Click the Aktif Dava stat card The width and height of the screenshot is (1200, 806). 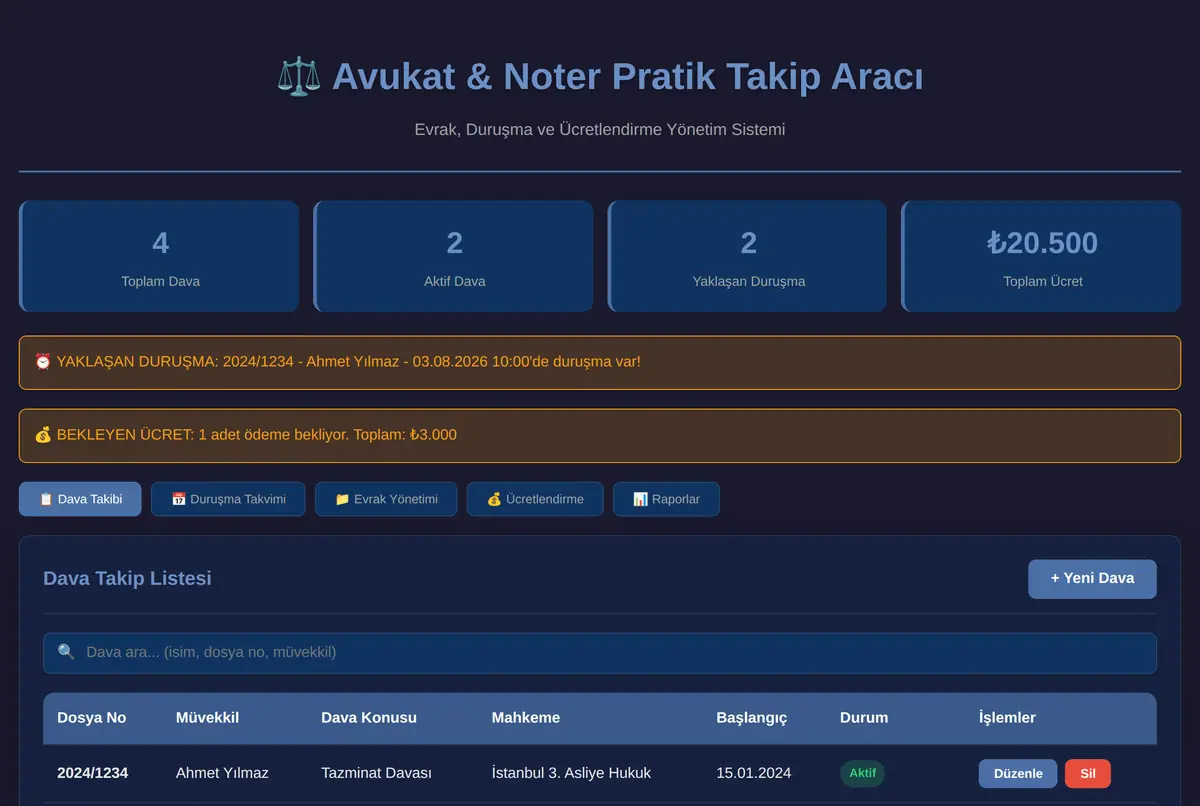[x=453, y=257]
